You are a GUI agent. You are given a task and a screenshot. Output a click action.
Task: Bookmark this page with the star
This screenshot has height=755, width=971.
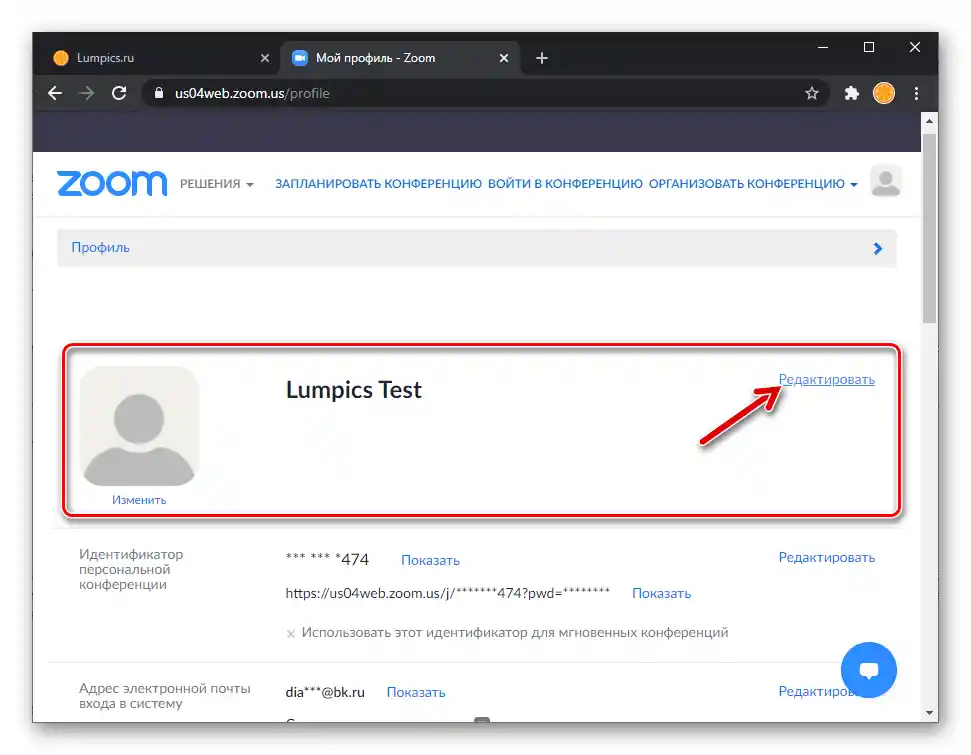[x=812, y=94]
